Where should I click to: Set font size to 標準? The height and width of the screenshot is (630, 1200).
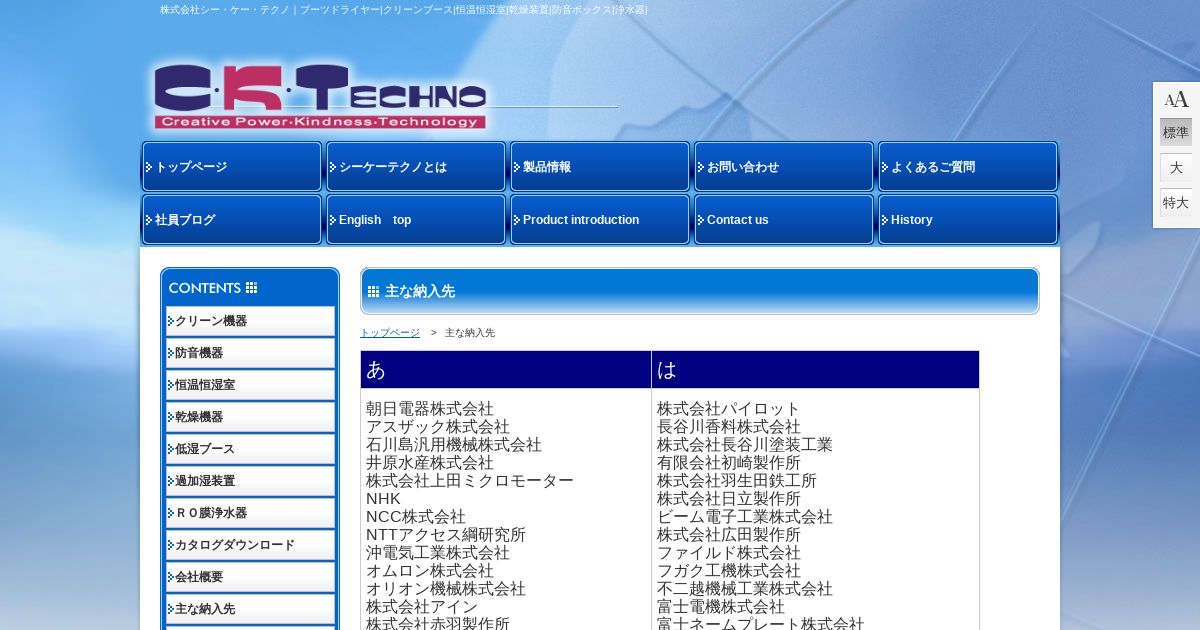[x=1176, y=132]
